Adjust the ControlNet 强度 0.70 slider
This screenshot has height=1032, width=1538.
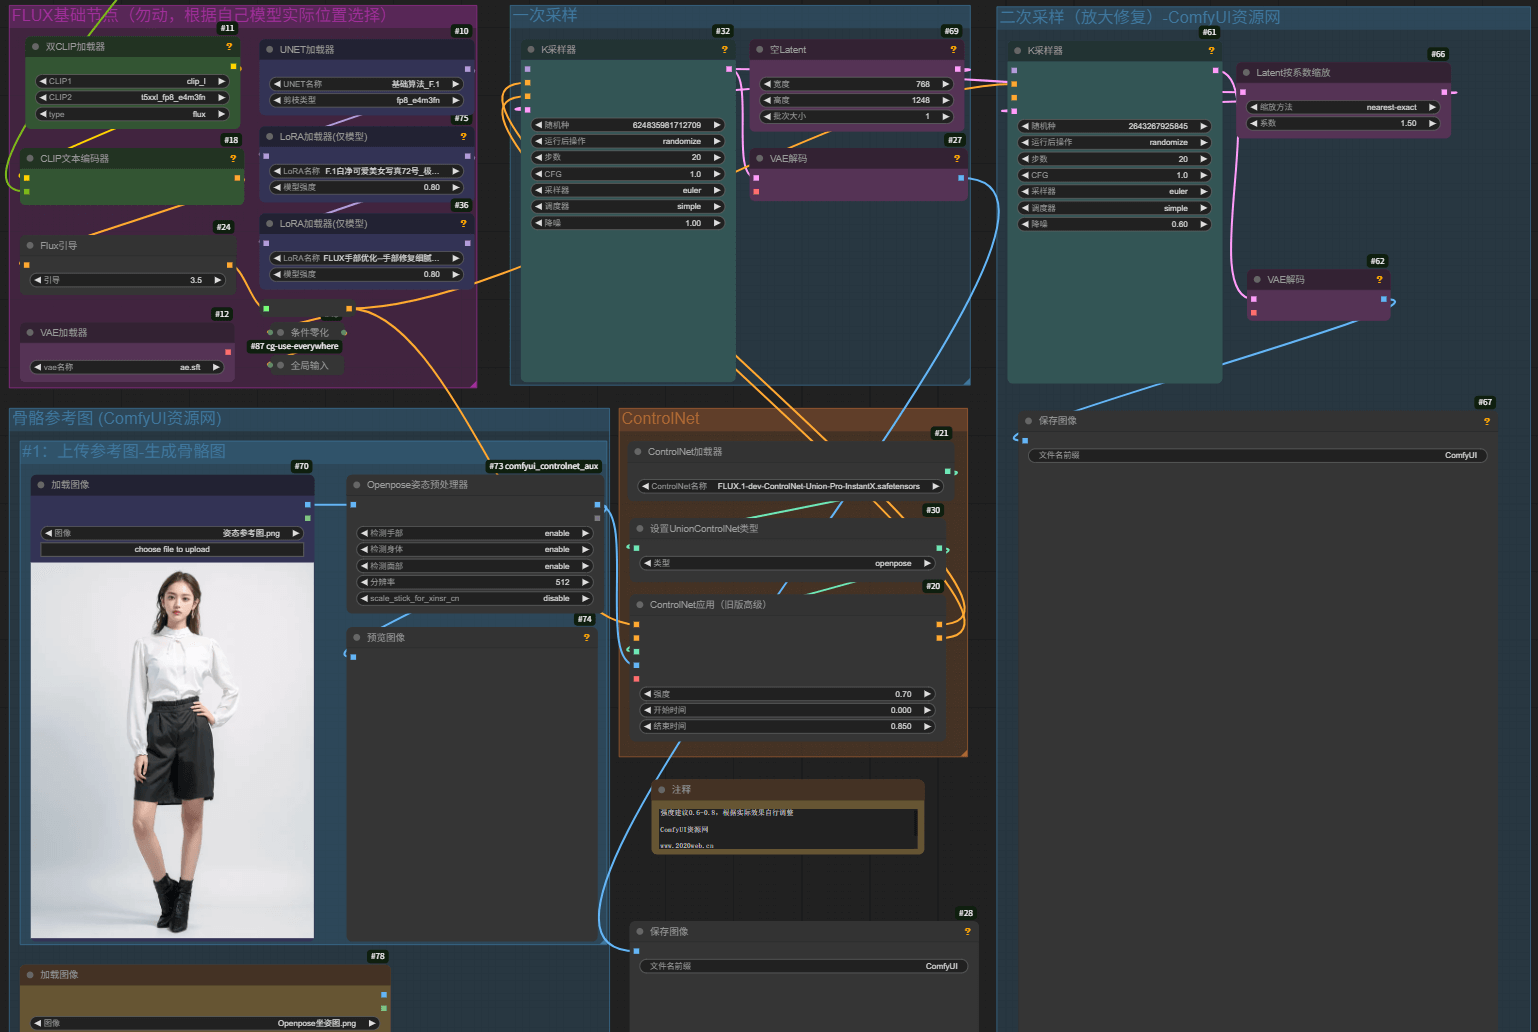[x=787, y=694]
